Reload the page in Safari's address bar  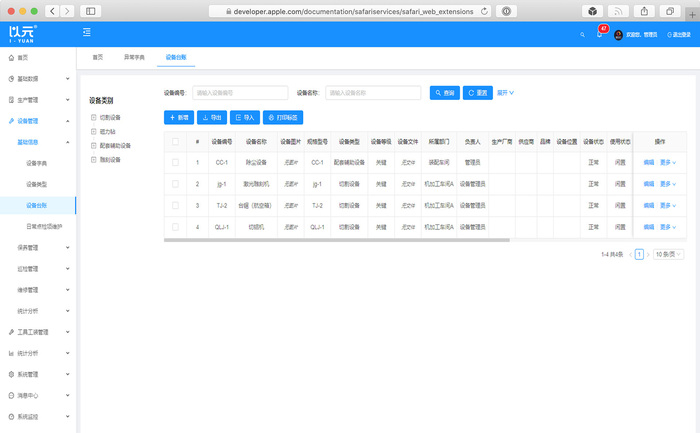pos(485,10)
